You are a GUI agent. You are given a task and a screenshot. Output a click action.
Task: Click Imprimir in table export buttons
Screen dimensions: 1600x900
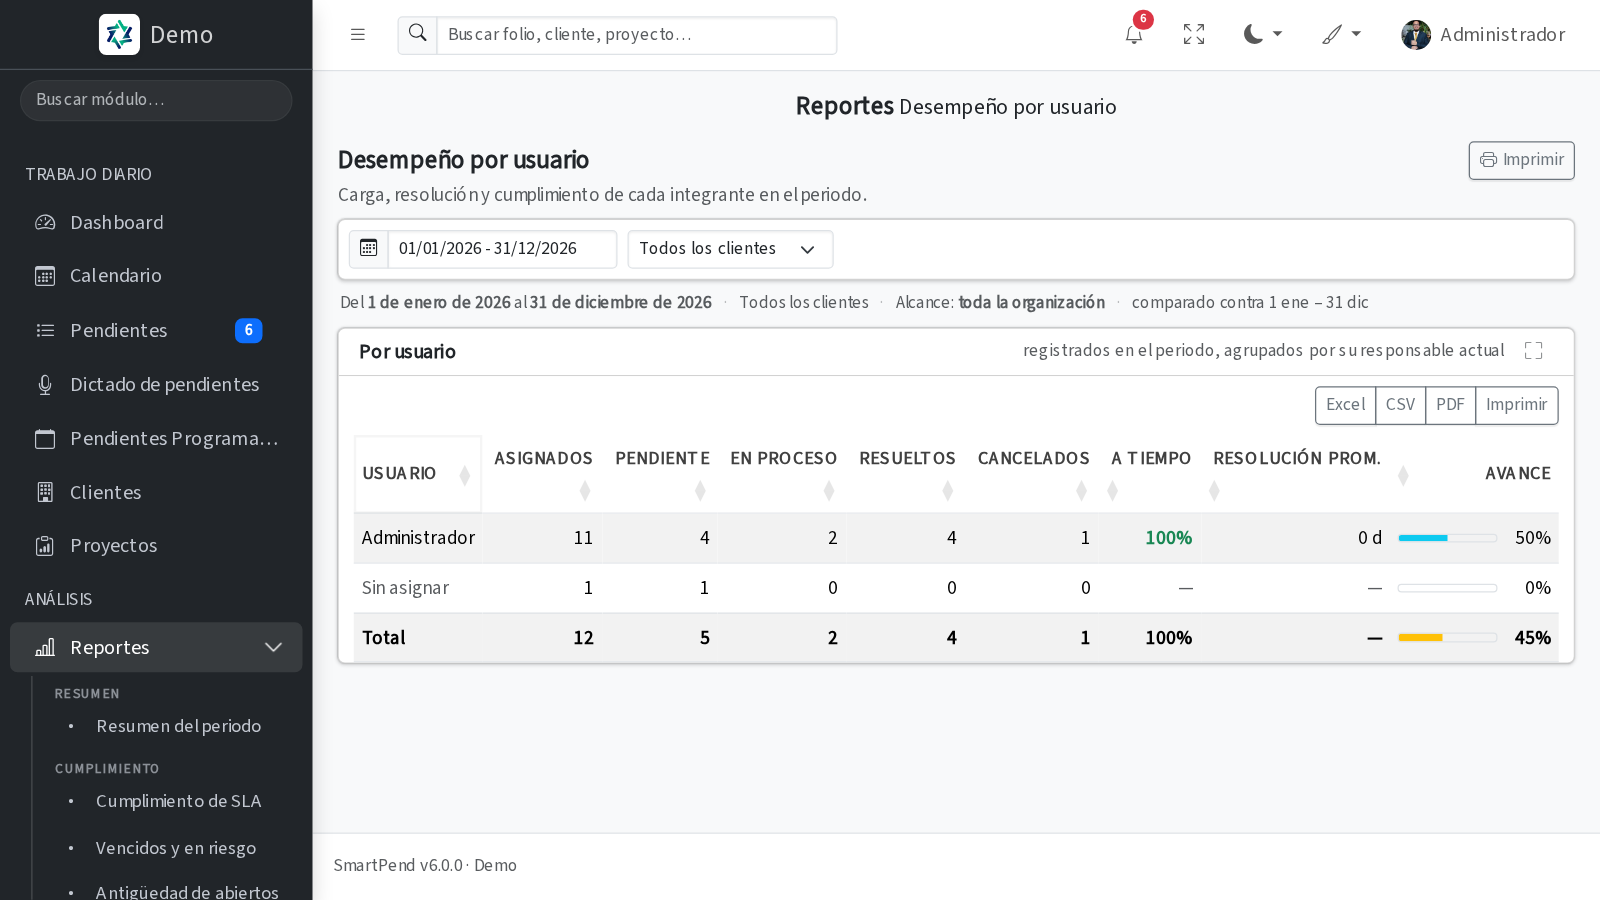1516,405
